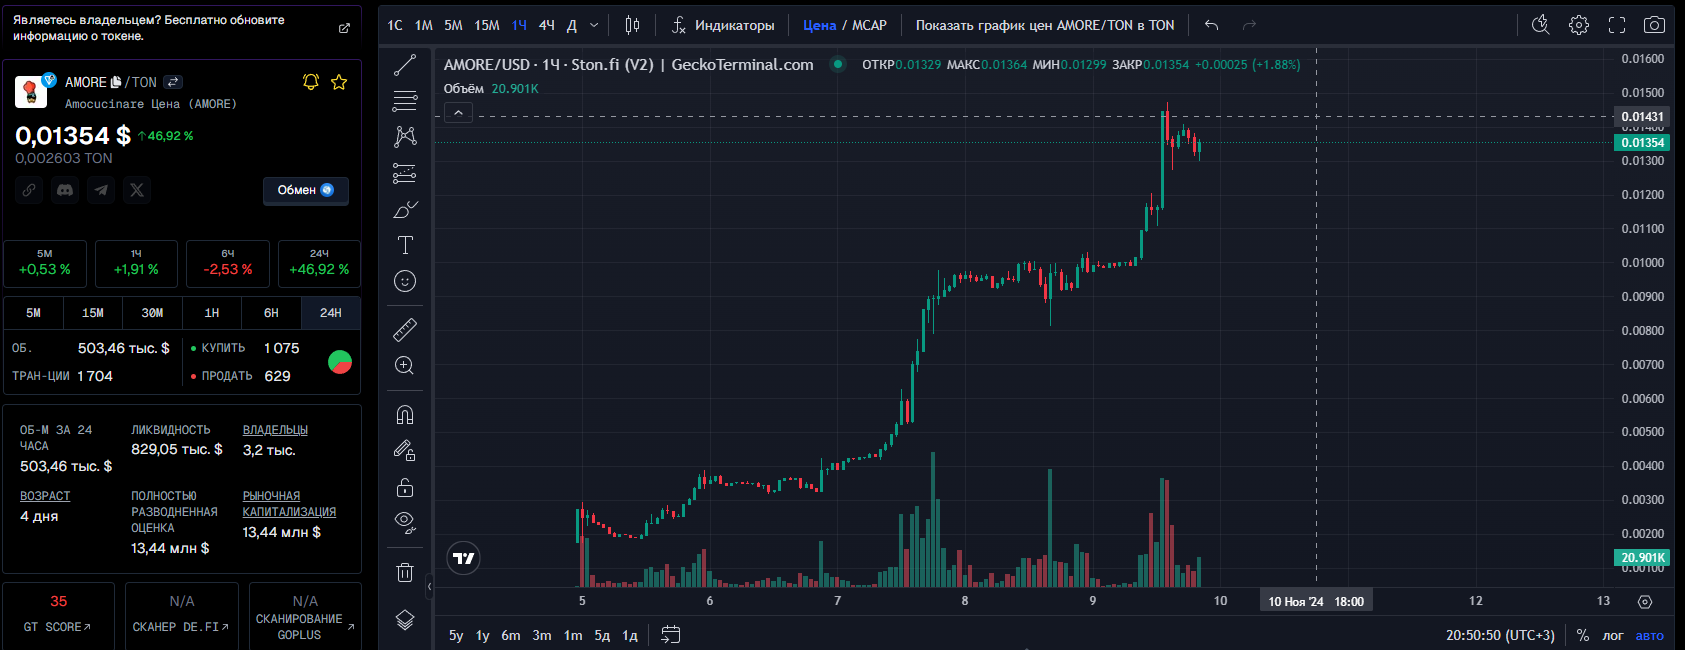Open the object tree layers icon
This screenshot has height=650, width=1685.
click(405, 620)
